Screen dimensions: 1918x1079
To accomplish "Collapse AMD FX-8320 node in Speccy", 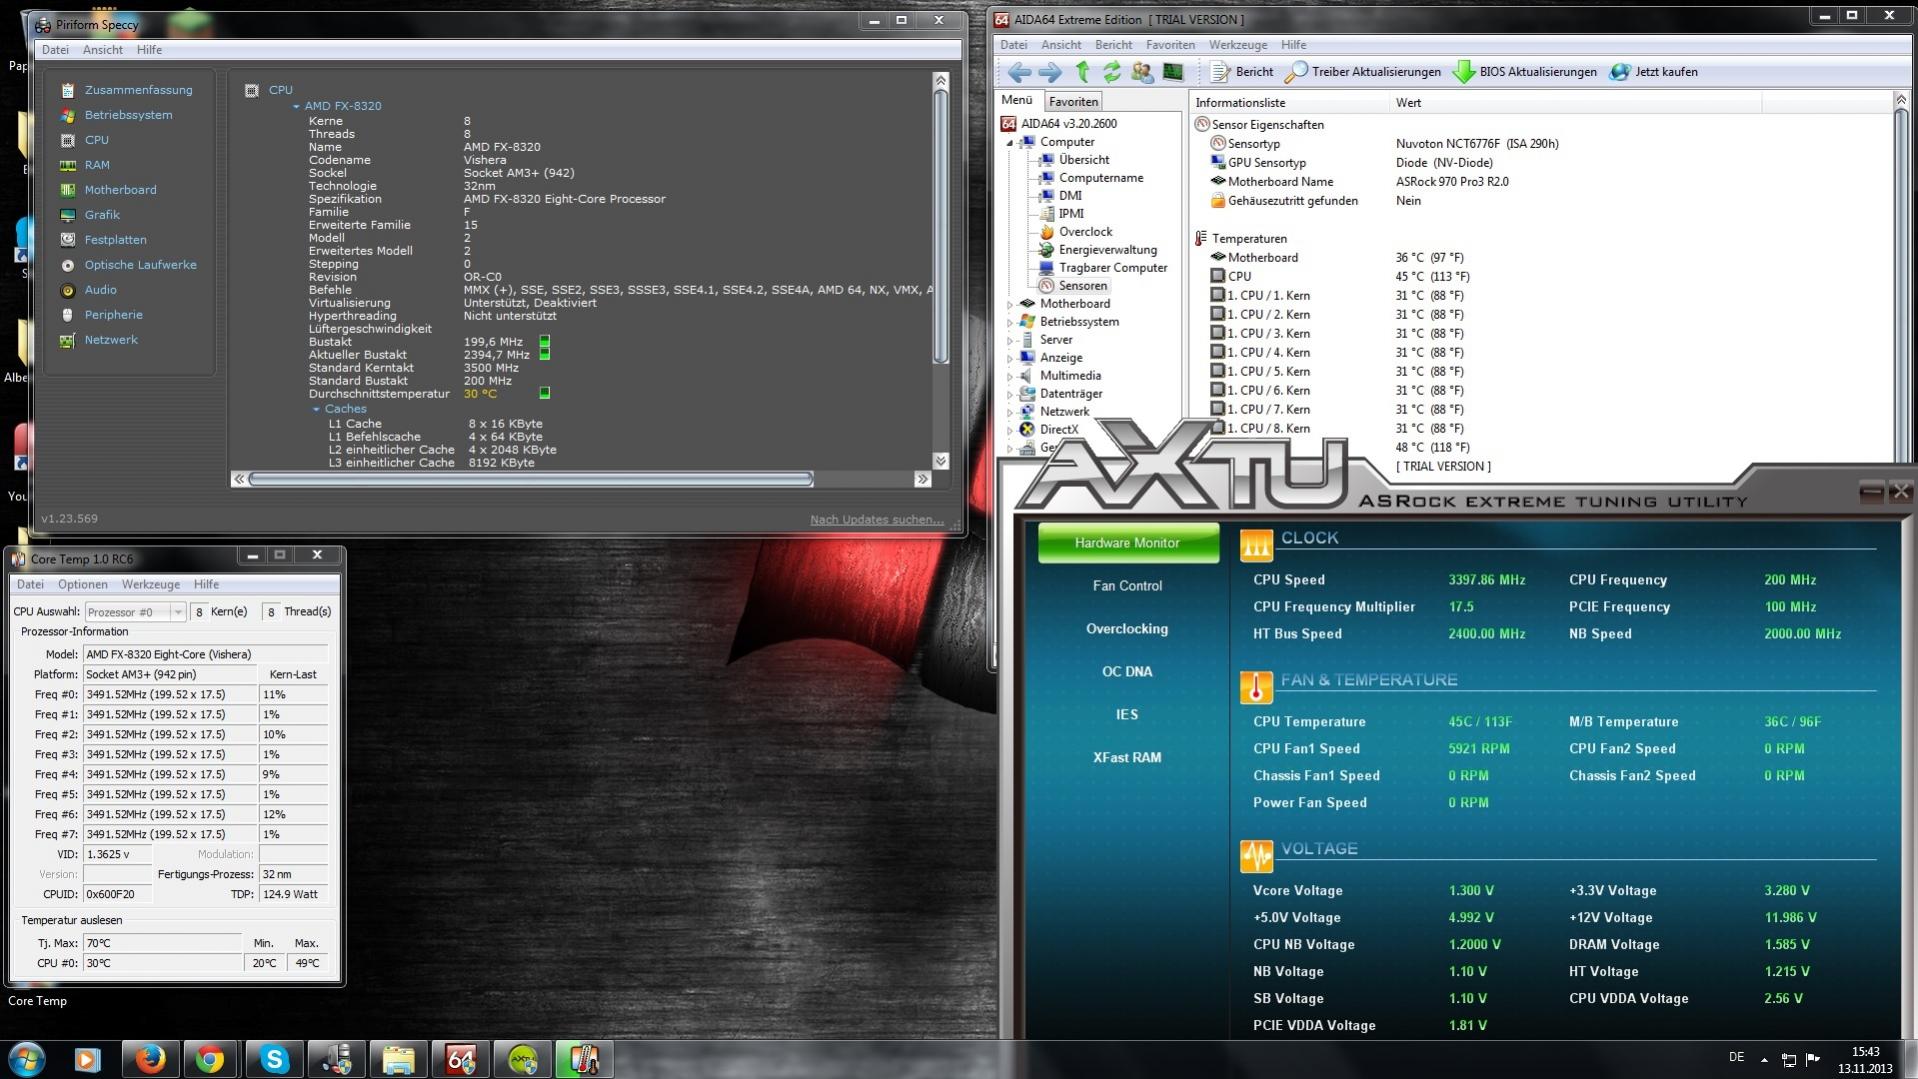I will point(296,106).
